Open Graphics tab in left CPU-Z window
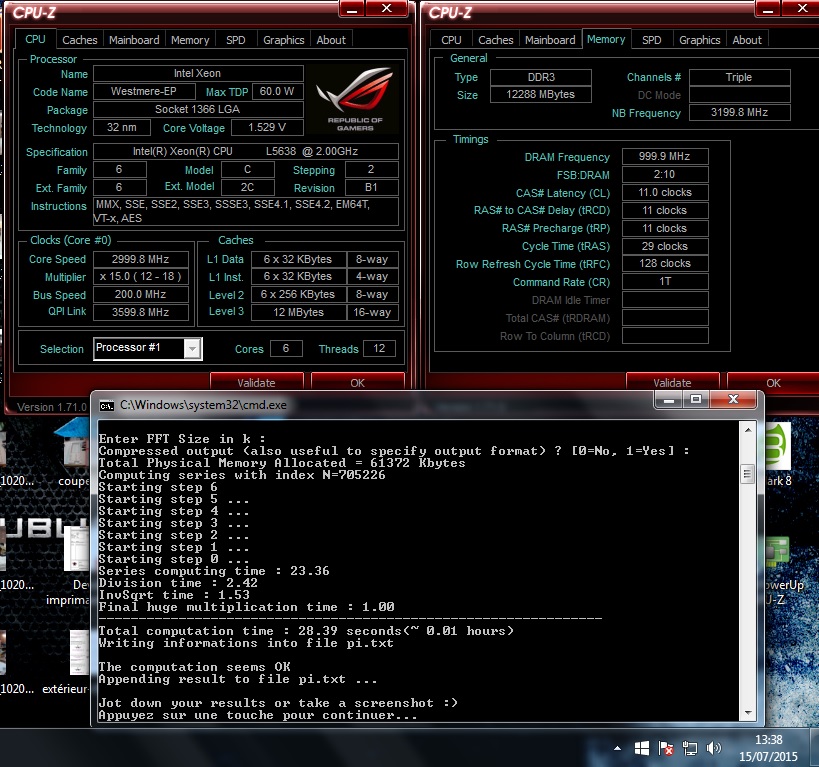This screenshot has height=767, width=819. [284, 40]
